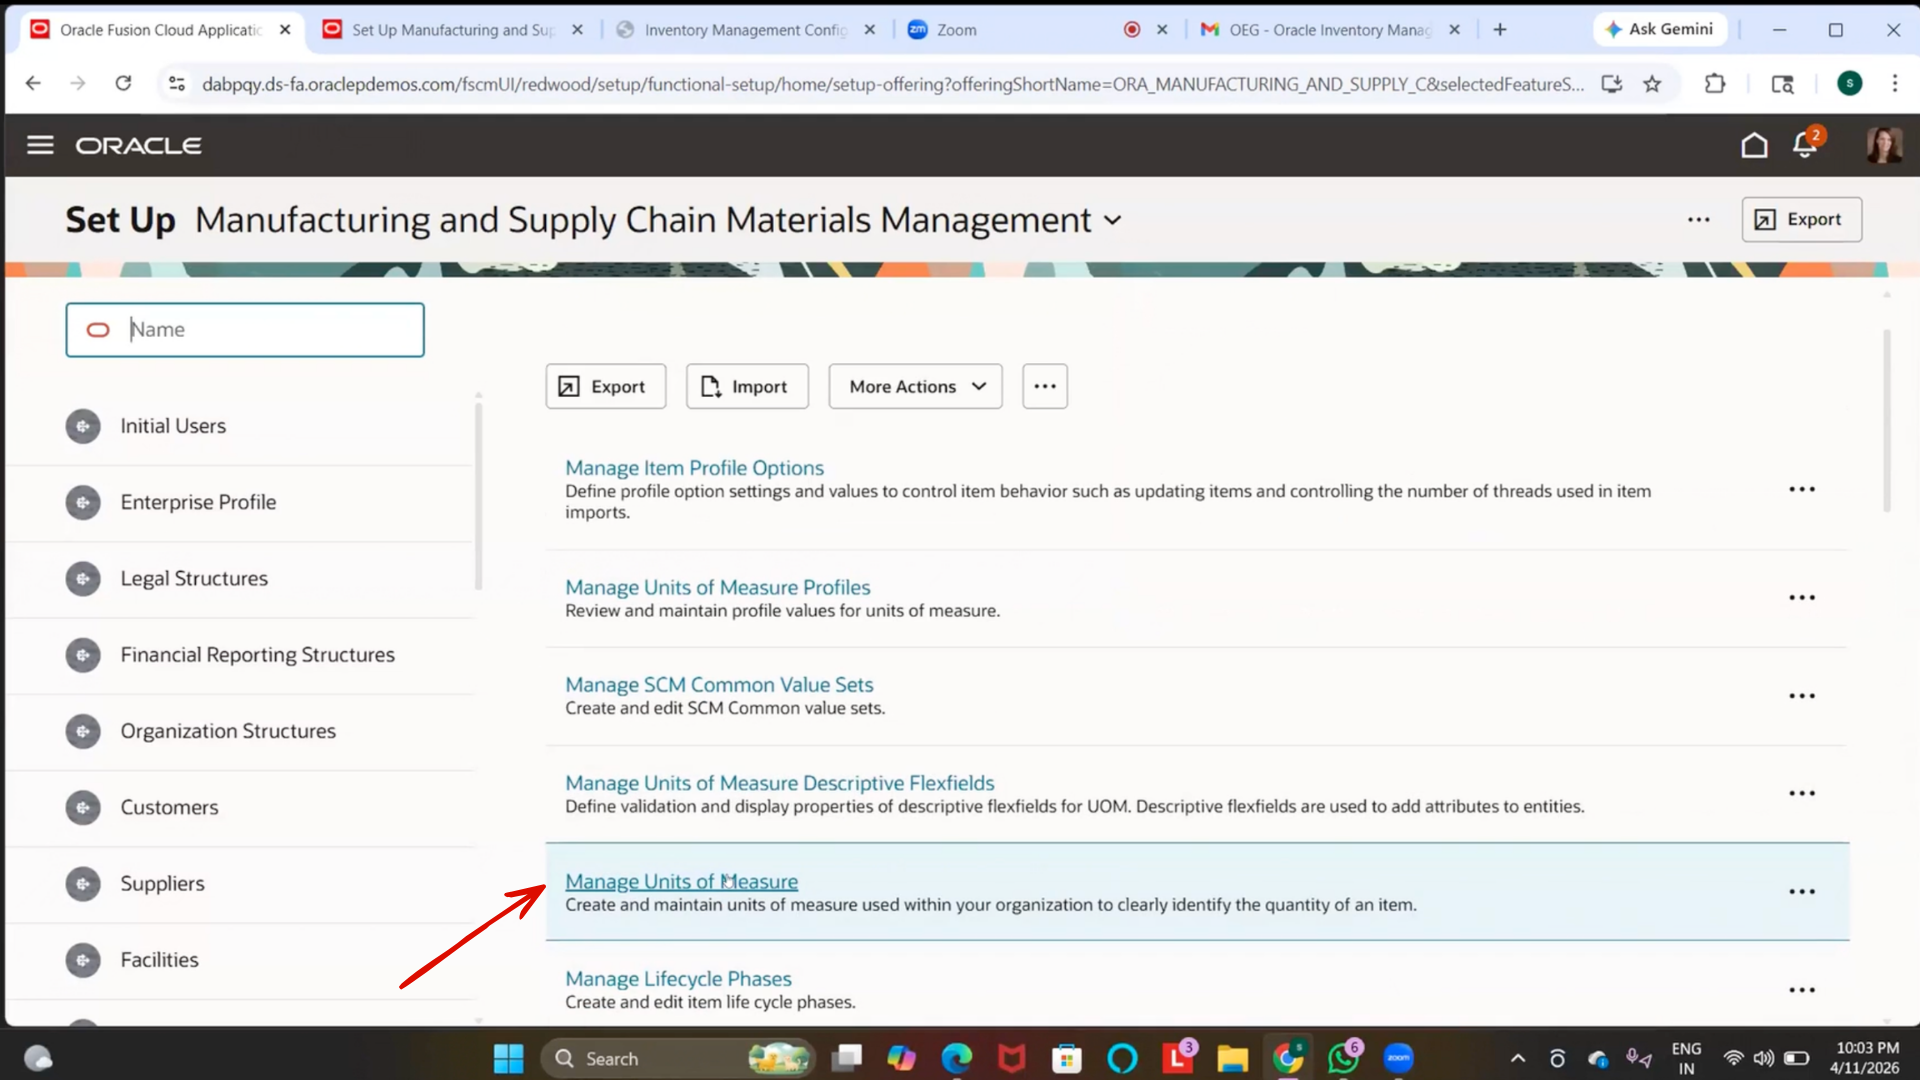Click the task list vertical scrollbar
This screenshot has height=1080, width=1920.
click(x=1887, y=420)
